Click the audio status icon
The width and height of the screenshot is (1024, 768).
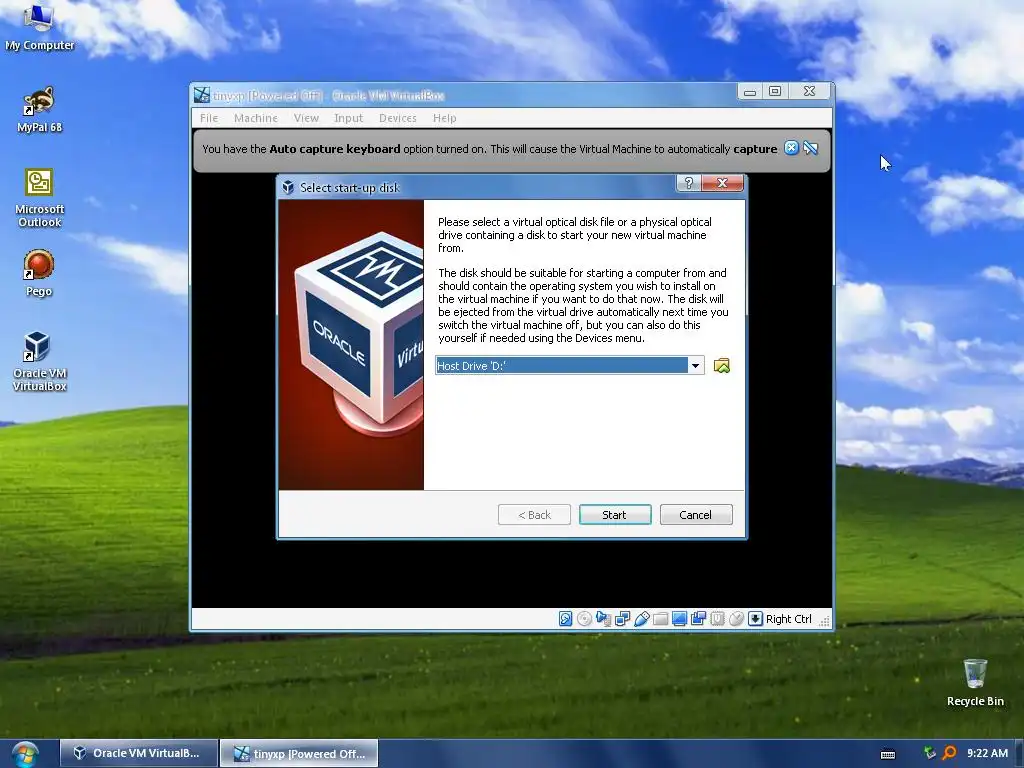[603, 618]
